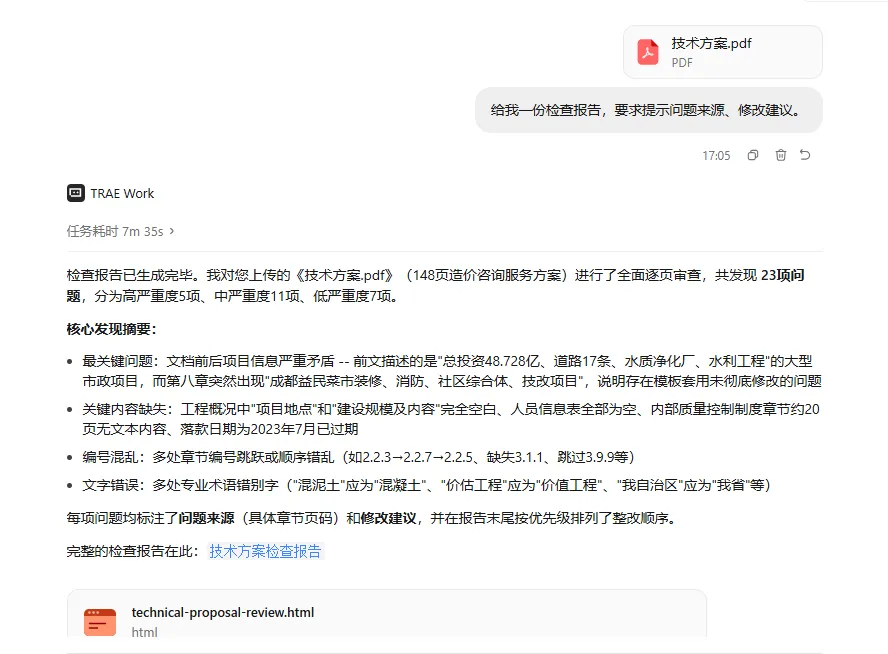Expand the chevron next to 任务耗时 7m 35s
This screenshot has width=888, height=654.
click(x=172, y=231)
